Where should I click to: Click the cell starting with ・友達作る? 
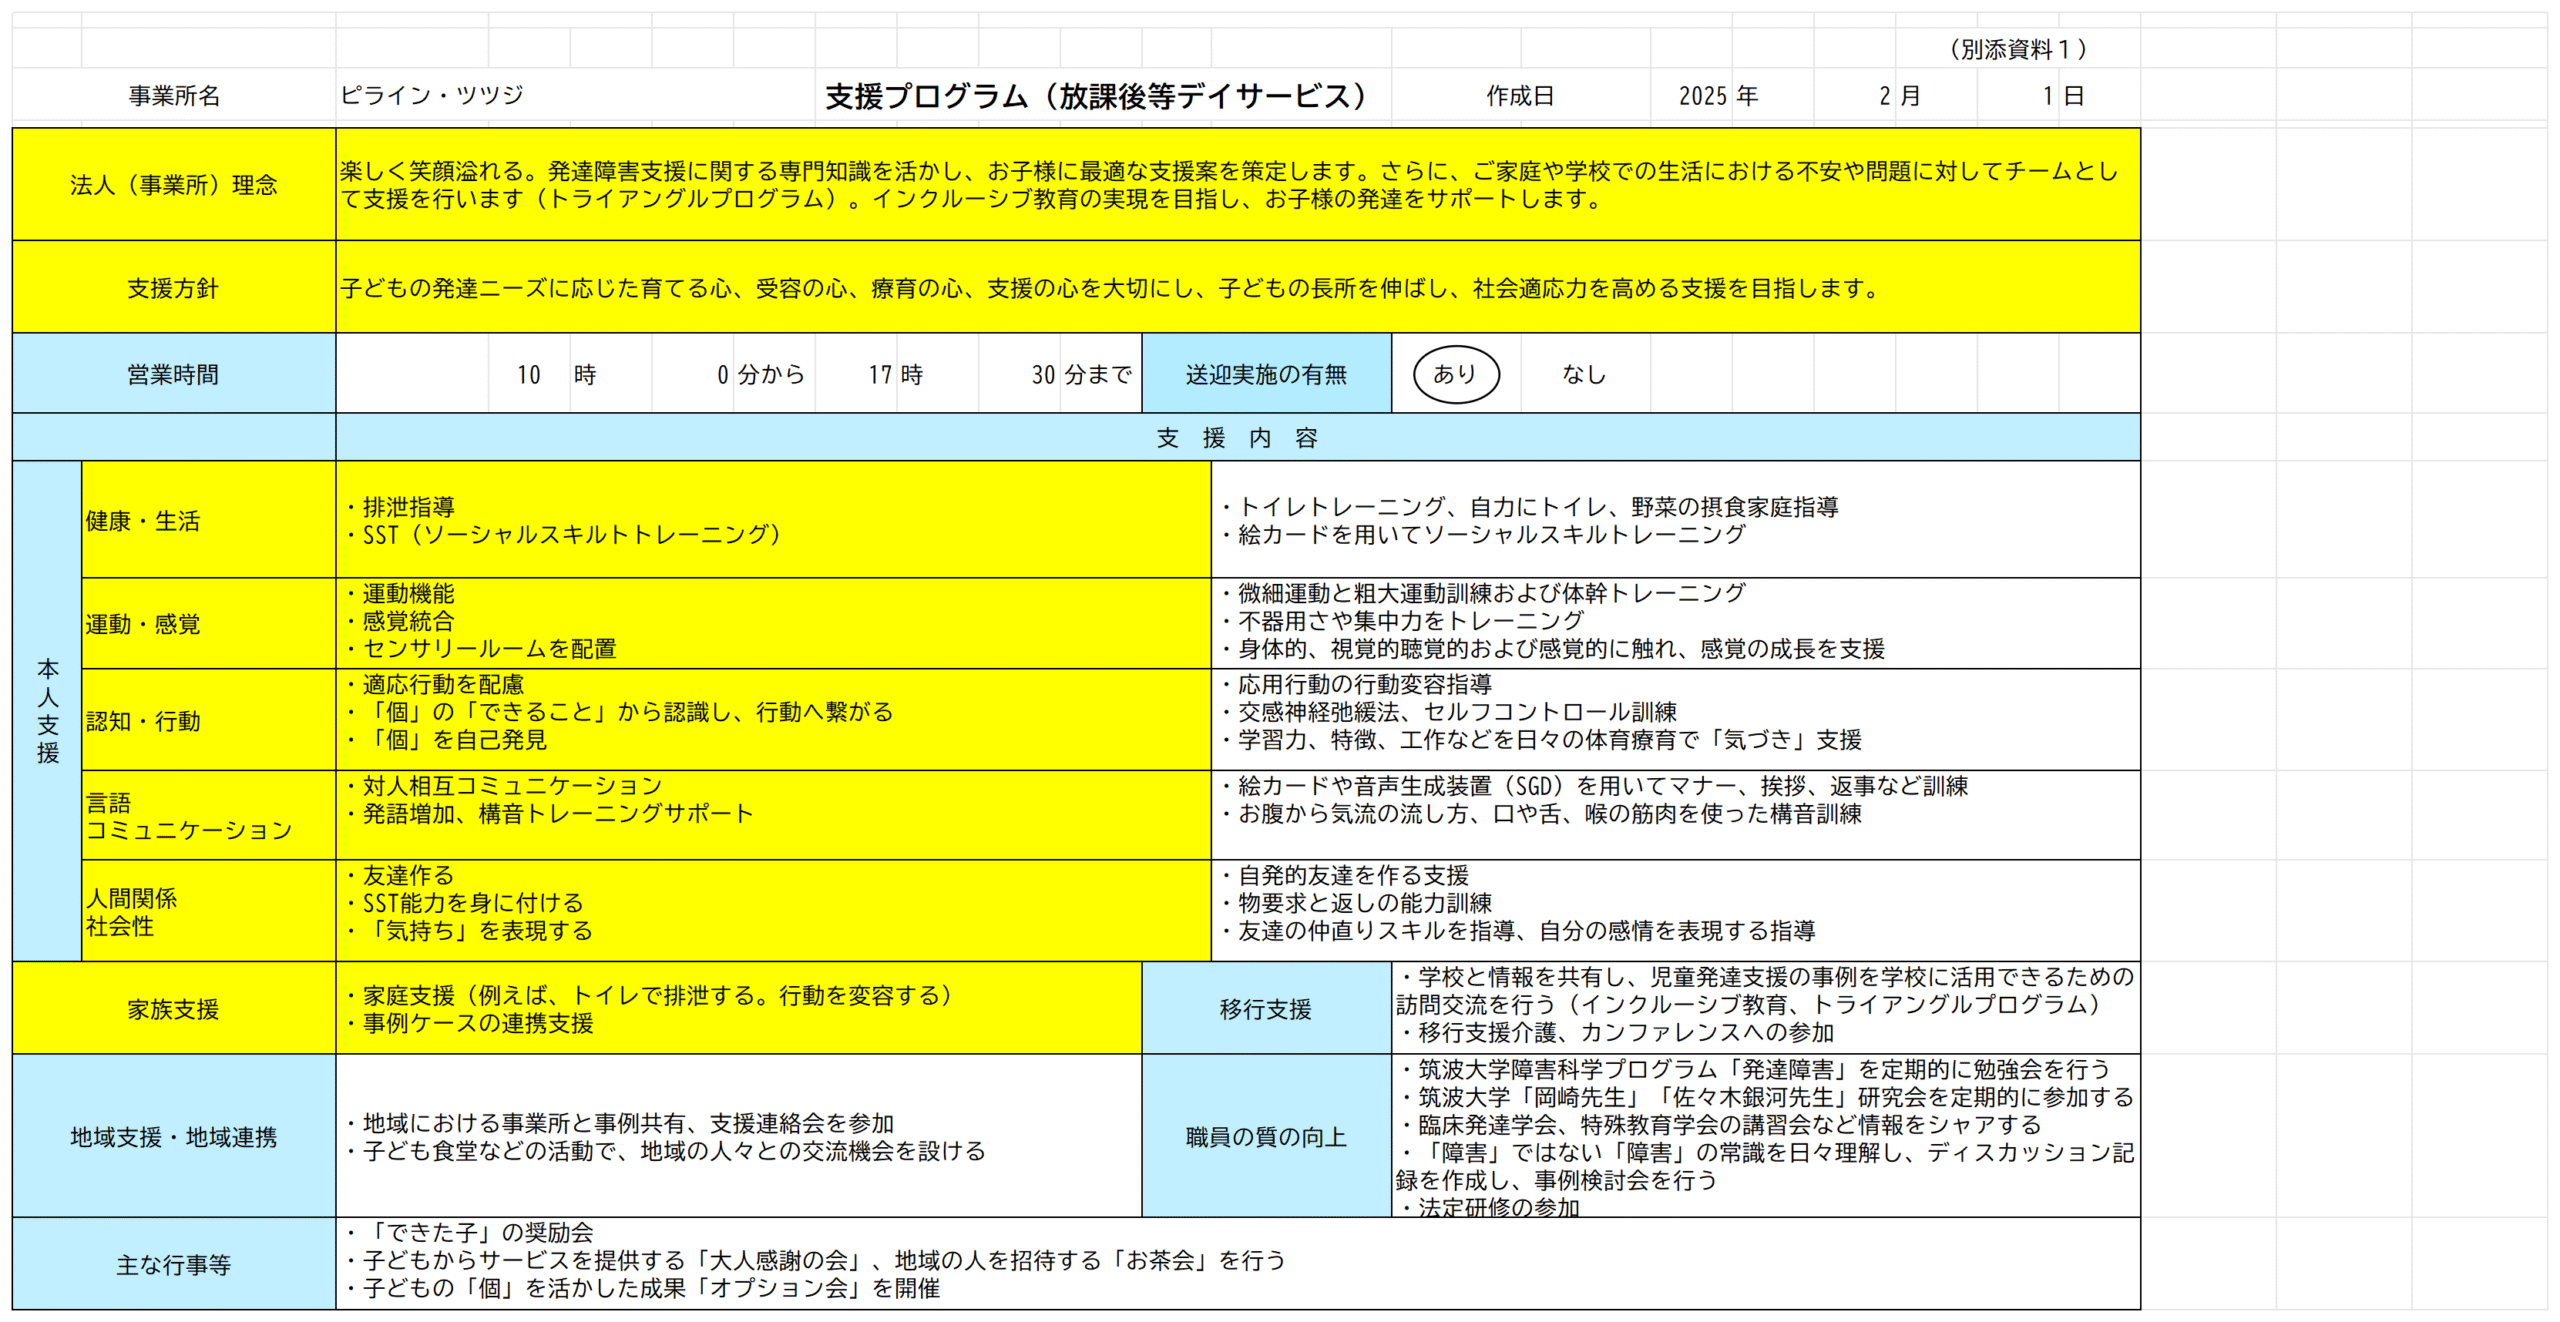click(774, 911)
